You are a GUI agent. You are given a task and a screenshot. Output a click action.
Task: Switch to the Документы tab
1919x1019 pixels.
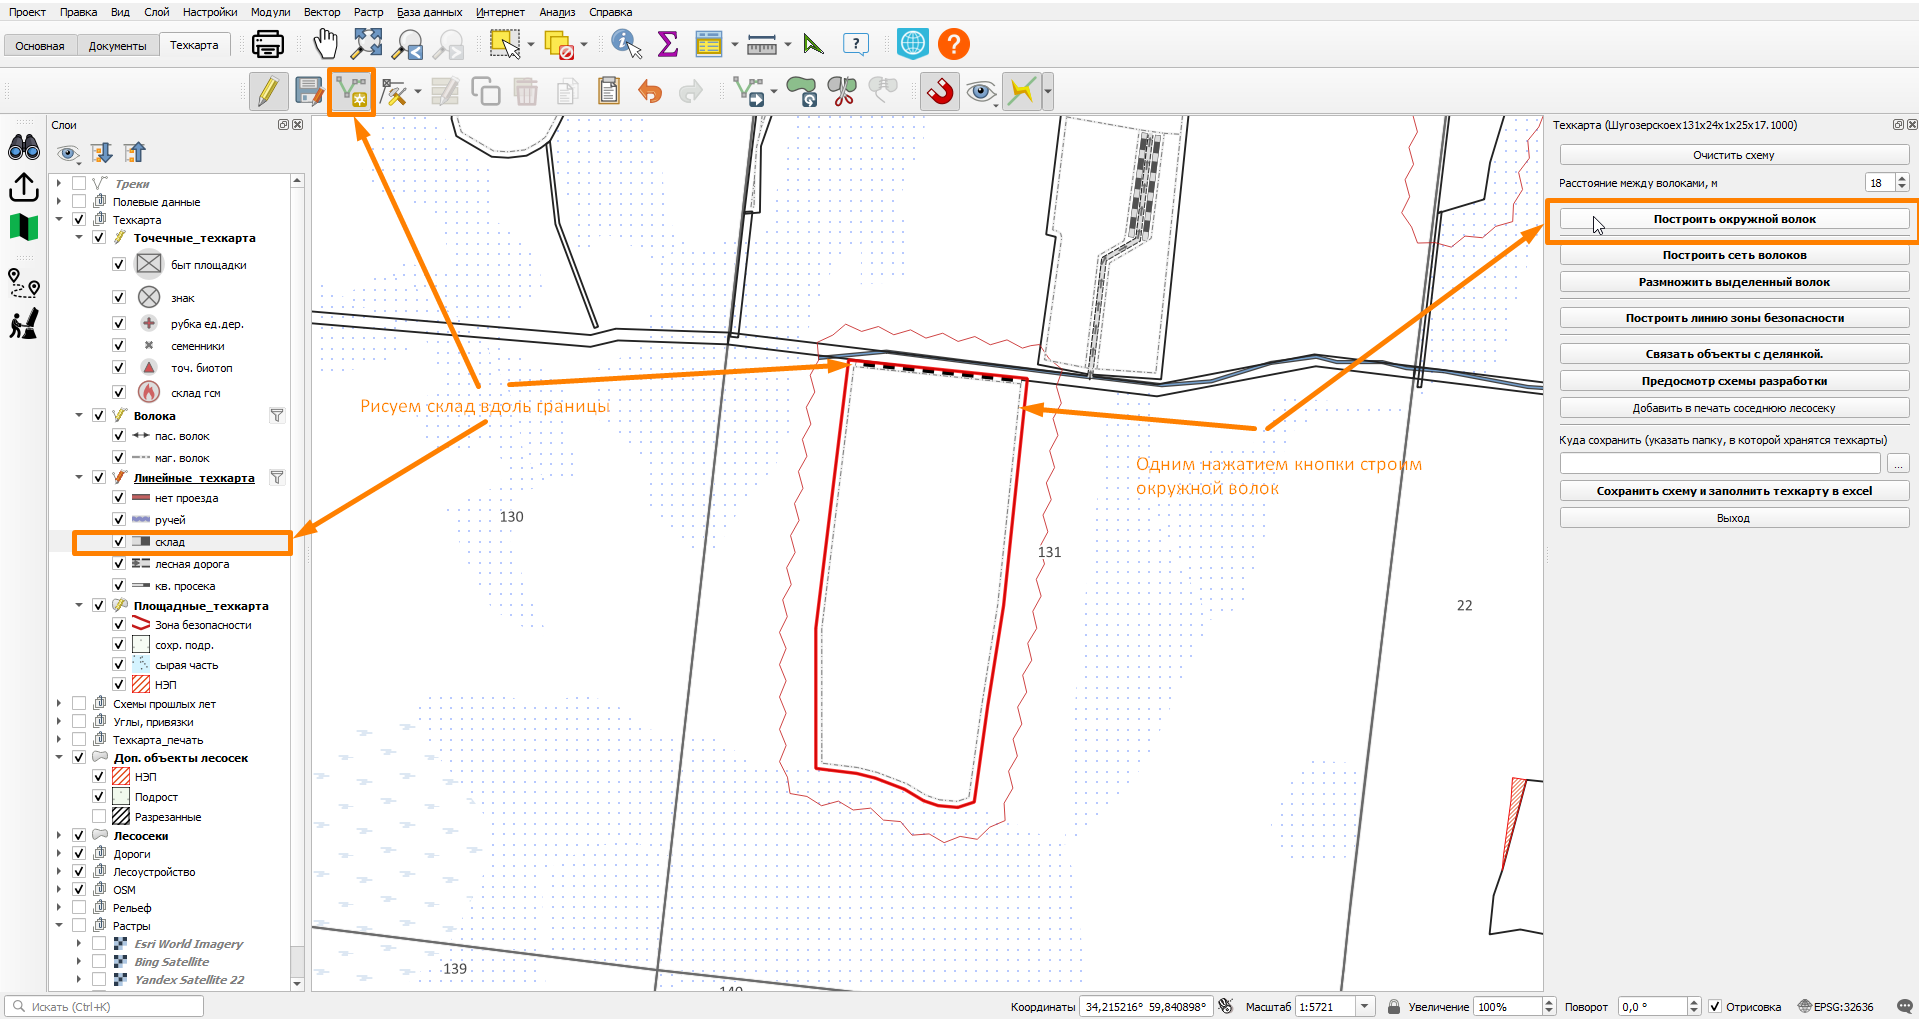(x=117, y=46)
